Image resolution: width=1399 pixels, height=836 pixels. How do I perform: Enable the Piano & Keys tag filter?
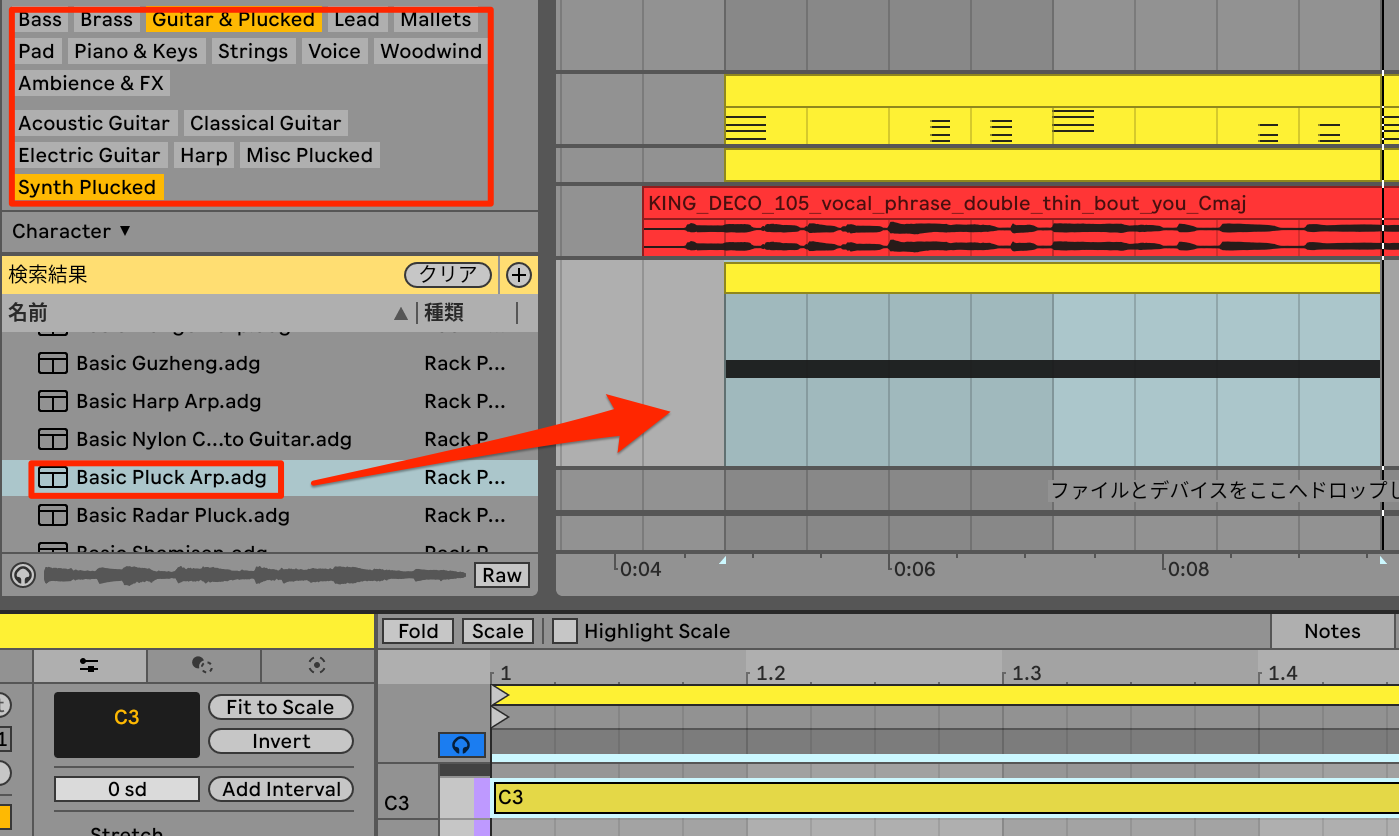[136, 51]
